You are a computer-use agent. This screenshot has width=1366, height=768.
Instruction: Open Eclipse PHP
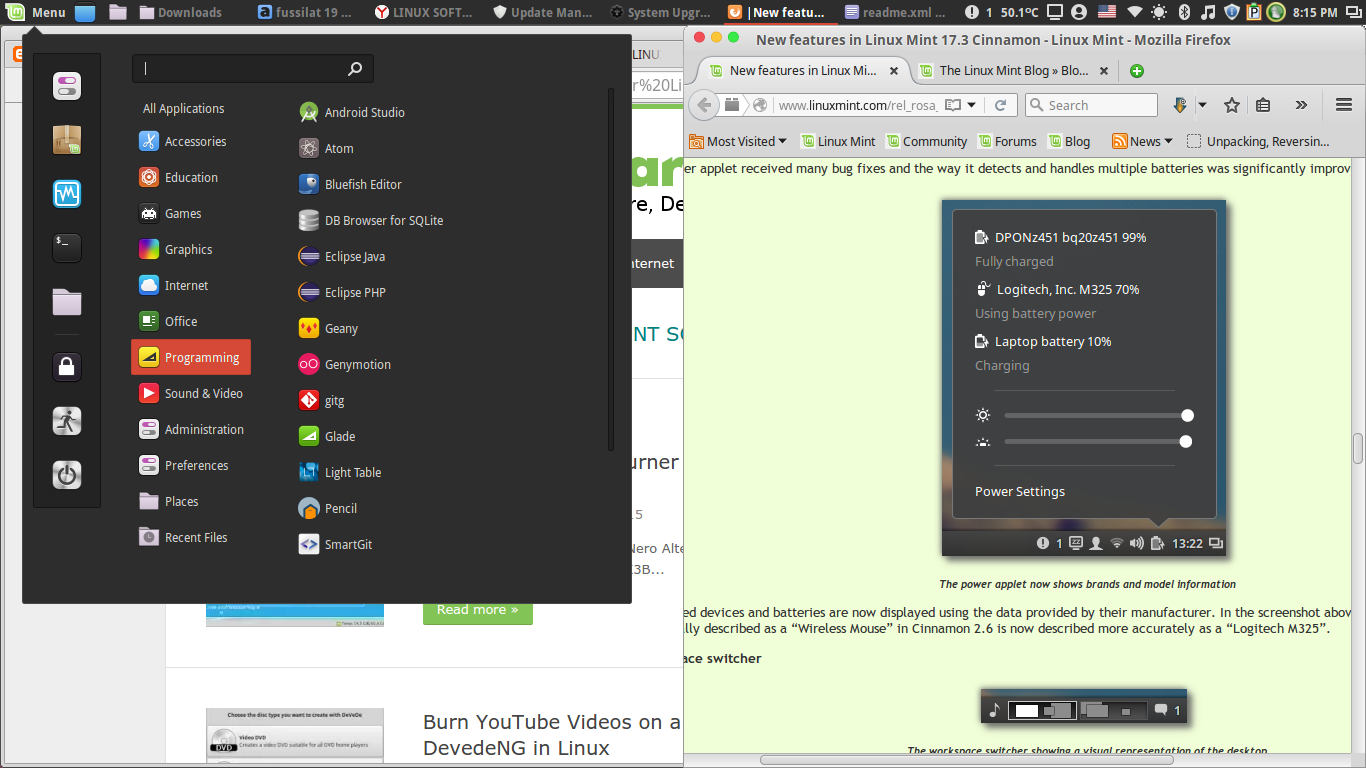point(342,293)
